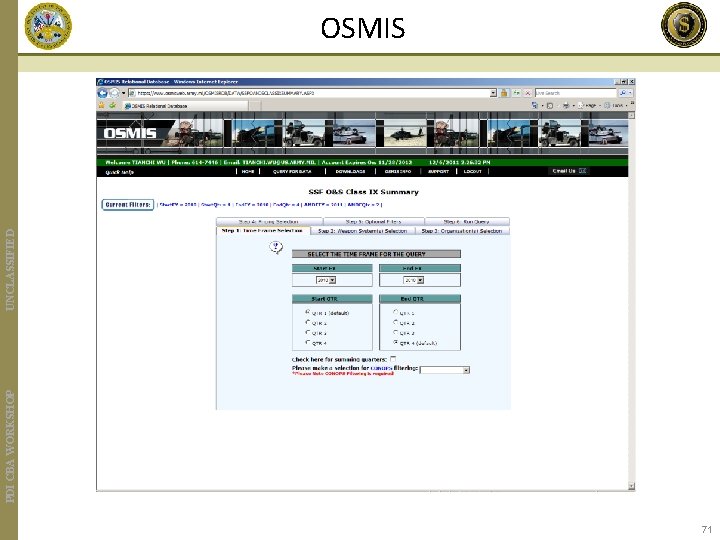Open OSMIS INFO in the navigation bar

(398, 171)
